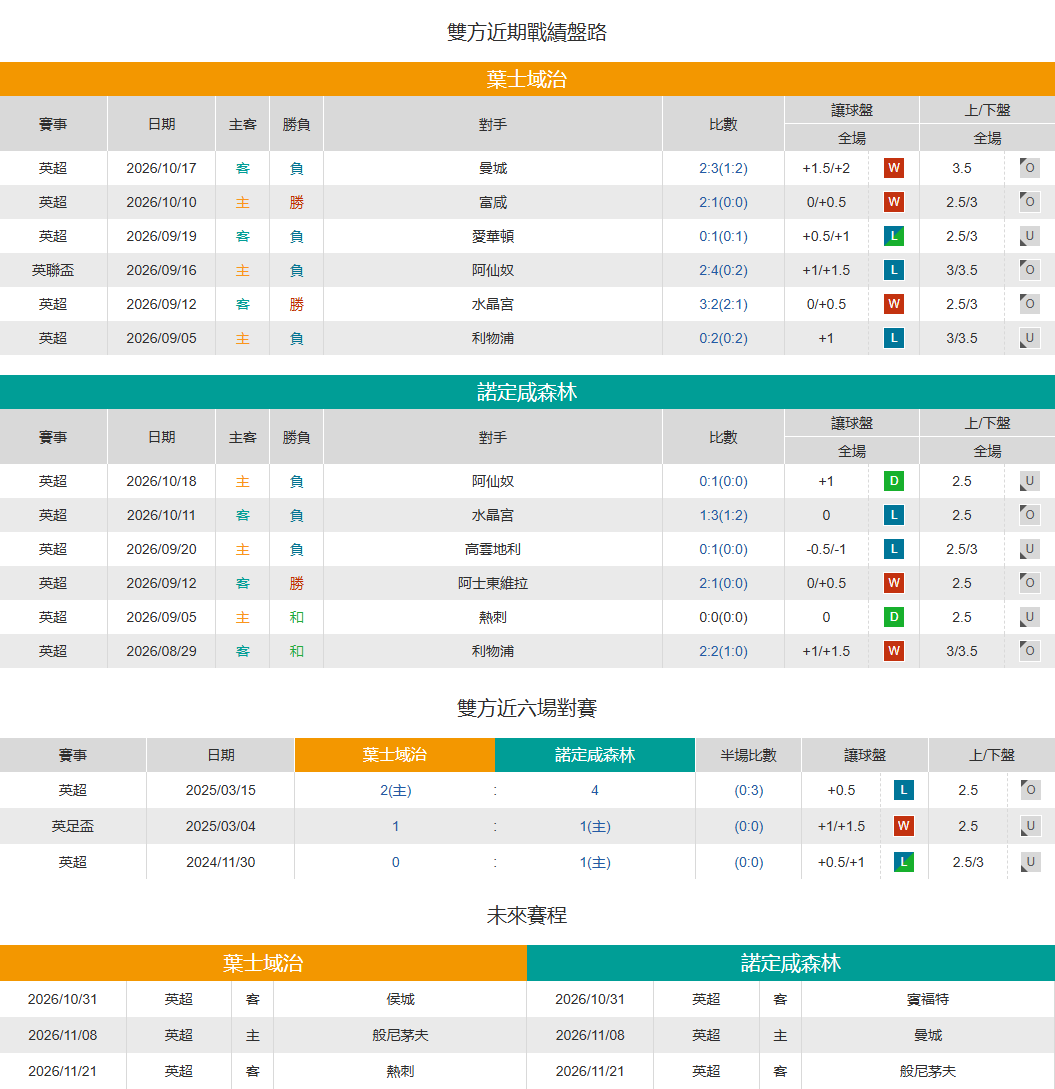The height and width of the screenshot is (1089, 1055).
Task: Click the +1.5/+2 handicap value
Action: pyautogui.click(x=826, y=168)
